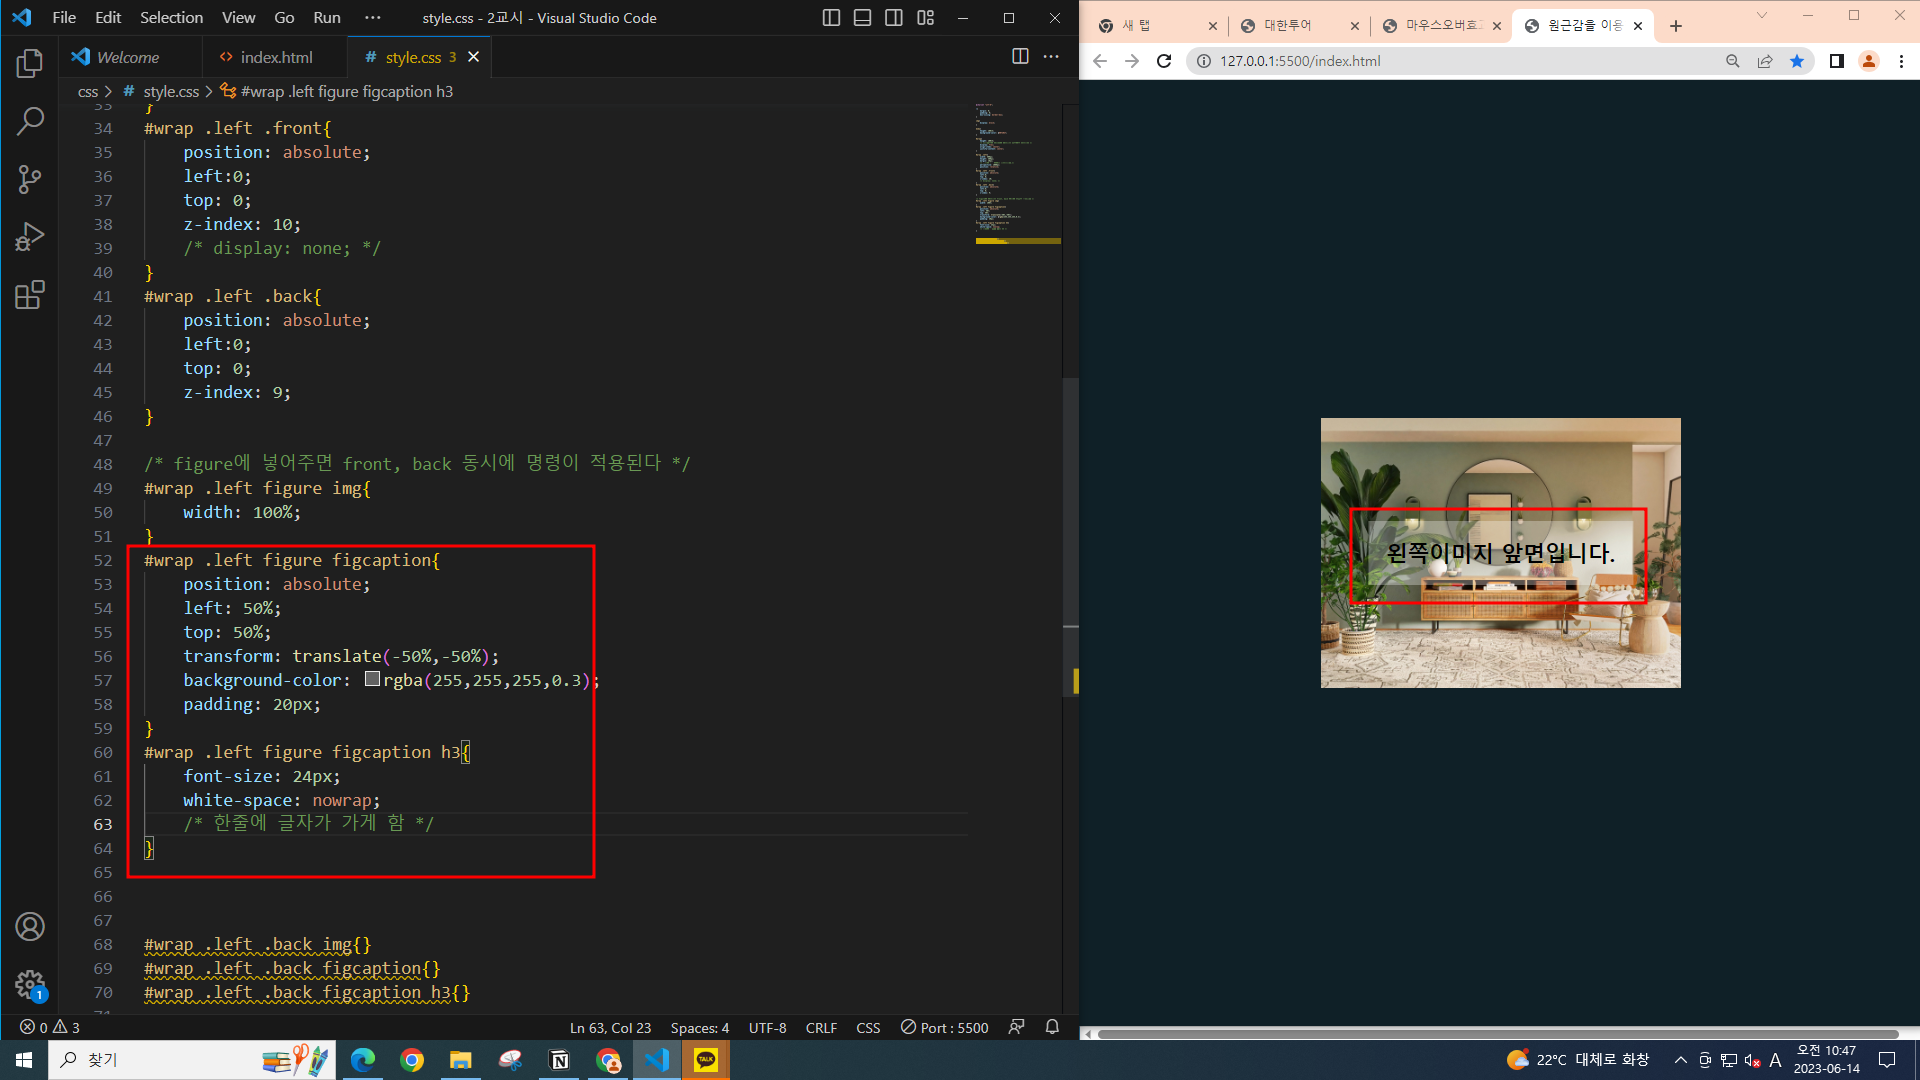This screenshot has width=1920, height=1080.
Task: Click the Split Editor Right icon
Action: click(1020, 57)
